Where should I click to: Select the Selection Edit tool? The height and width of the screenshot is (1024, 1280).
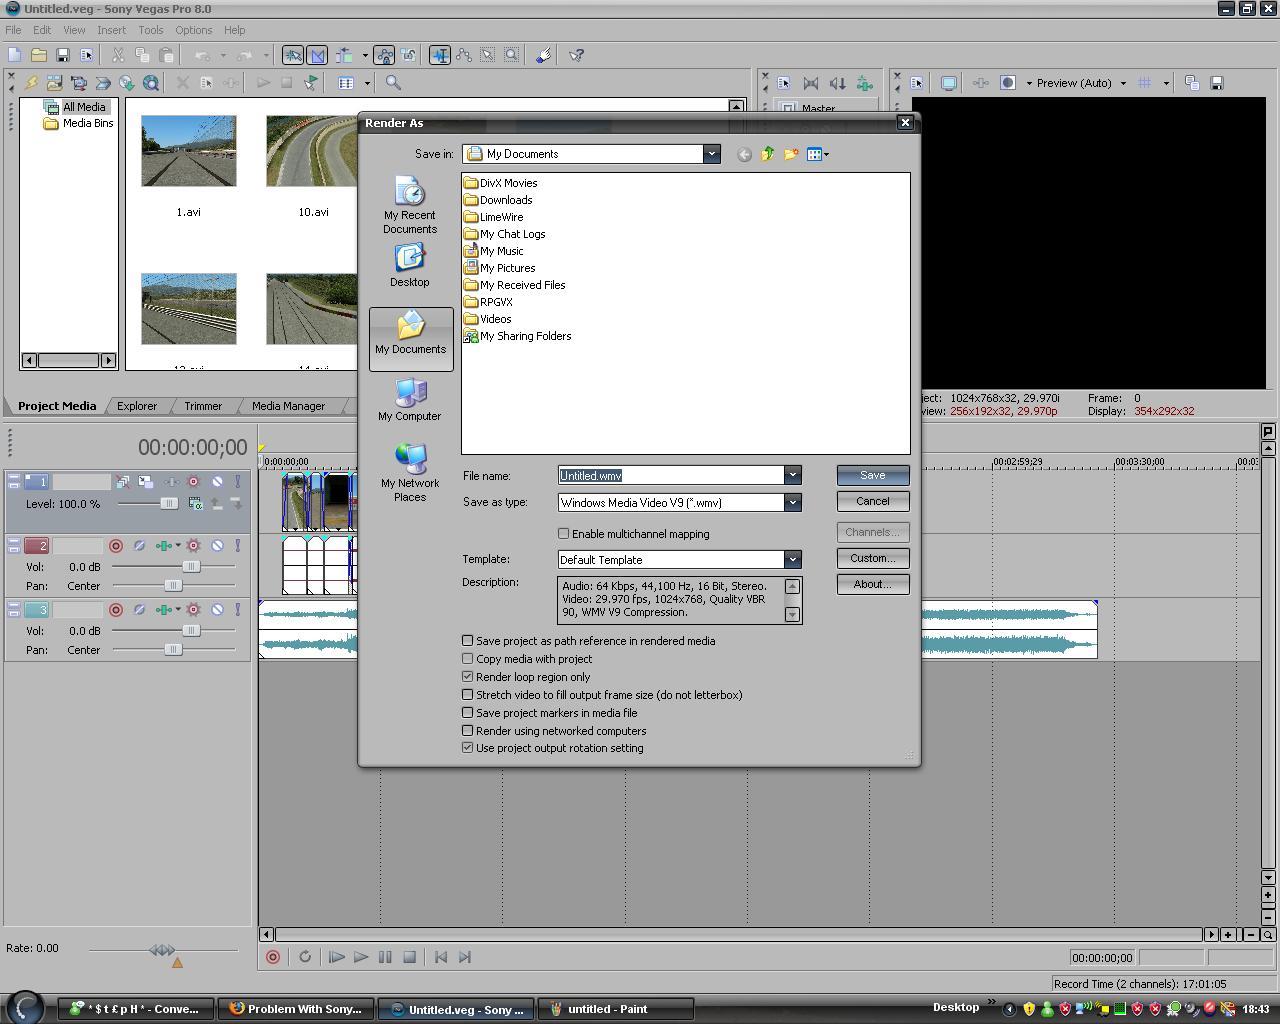(x=488, y=55)
